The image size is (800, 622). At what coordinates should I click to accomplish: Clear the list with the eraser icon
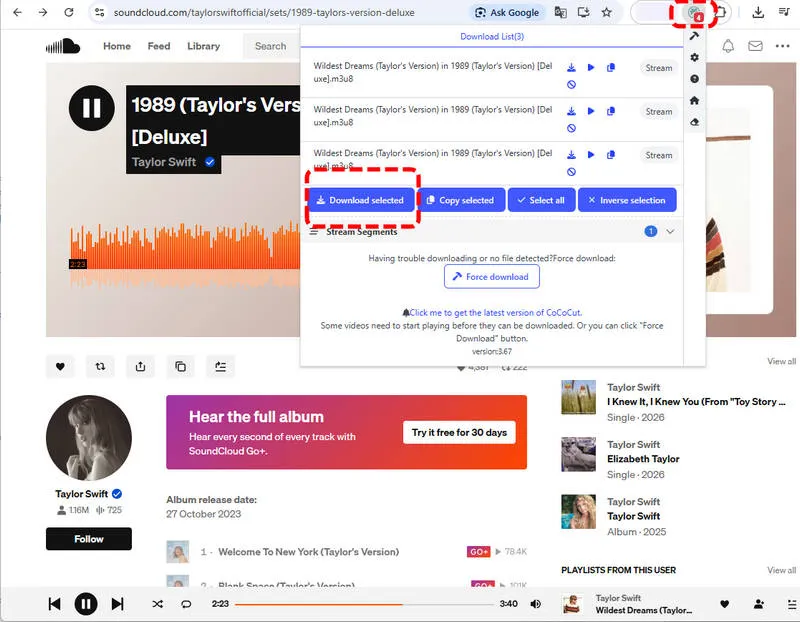tap(694, 122)
